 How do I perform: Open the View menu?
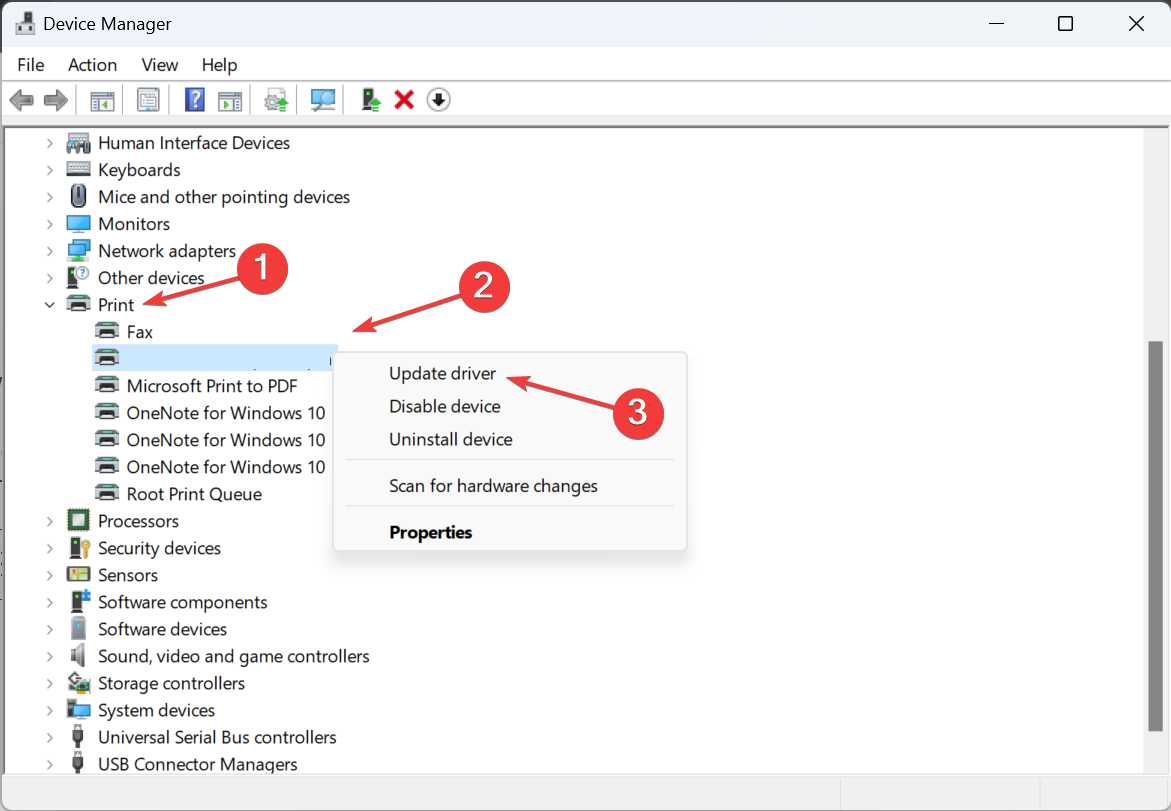(160, 65)
